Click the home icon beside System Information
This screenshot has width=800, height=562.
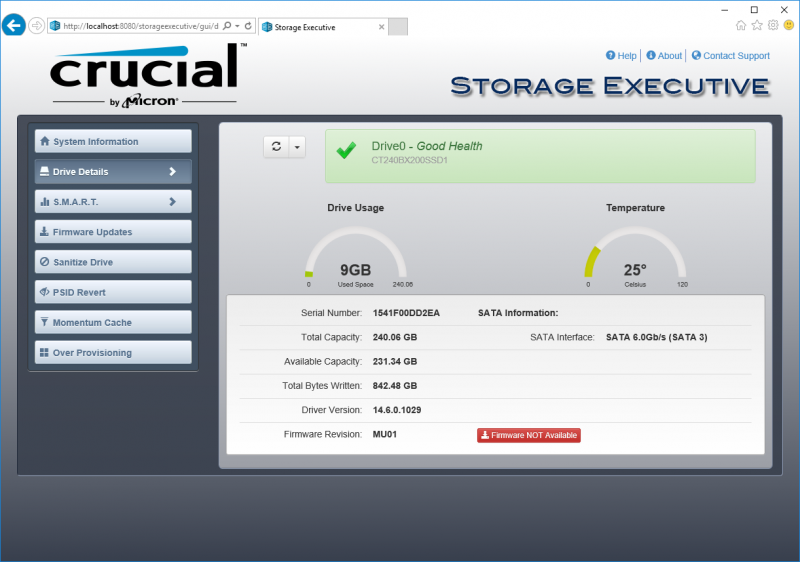pyautogui.click(x=45, y=141)
